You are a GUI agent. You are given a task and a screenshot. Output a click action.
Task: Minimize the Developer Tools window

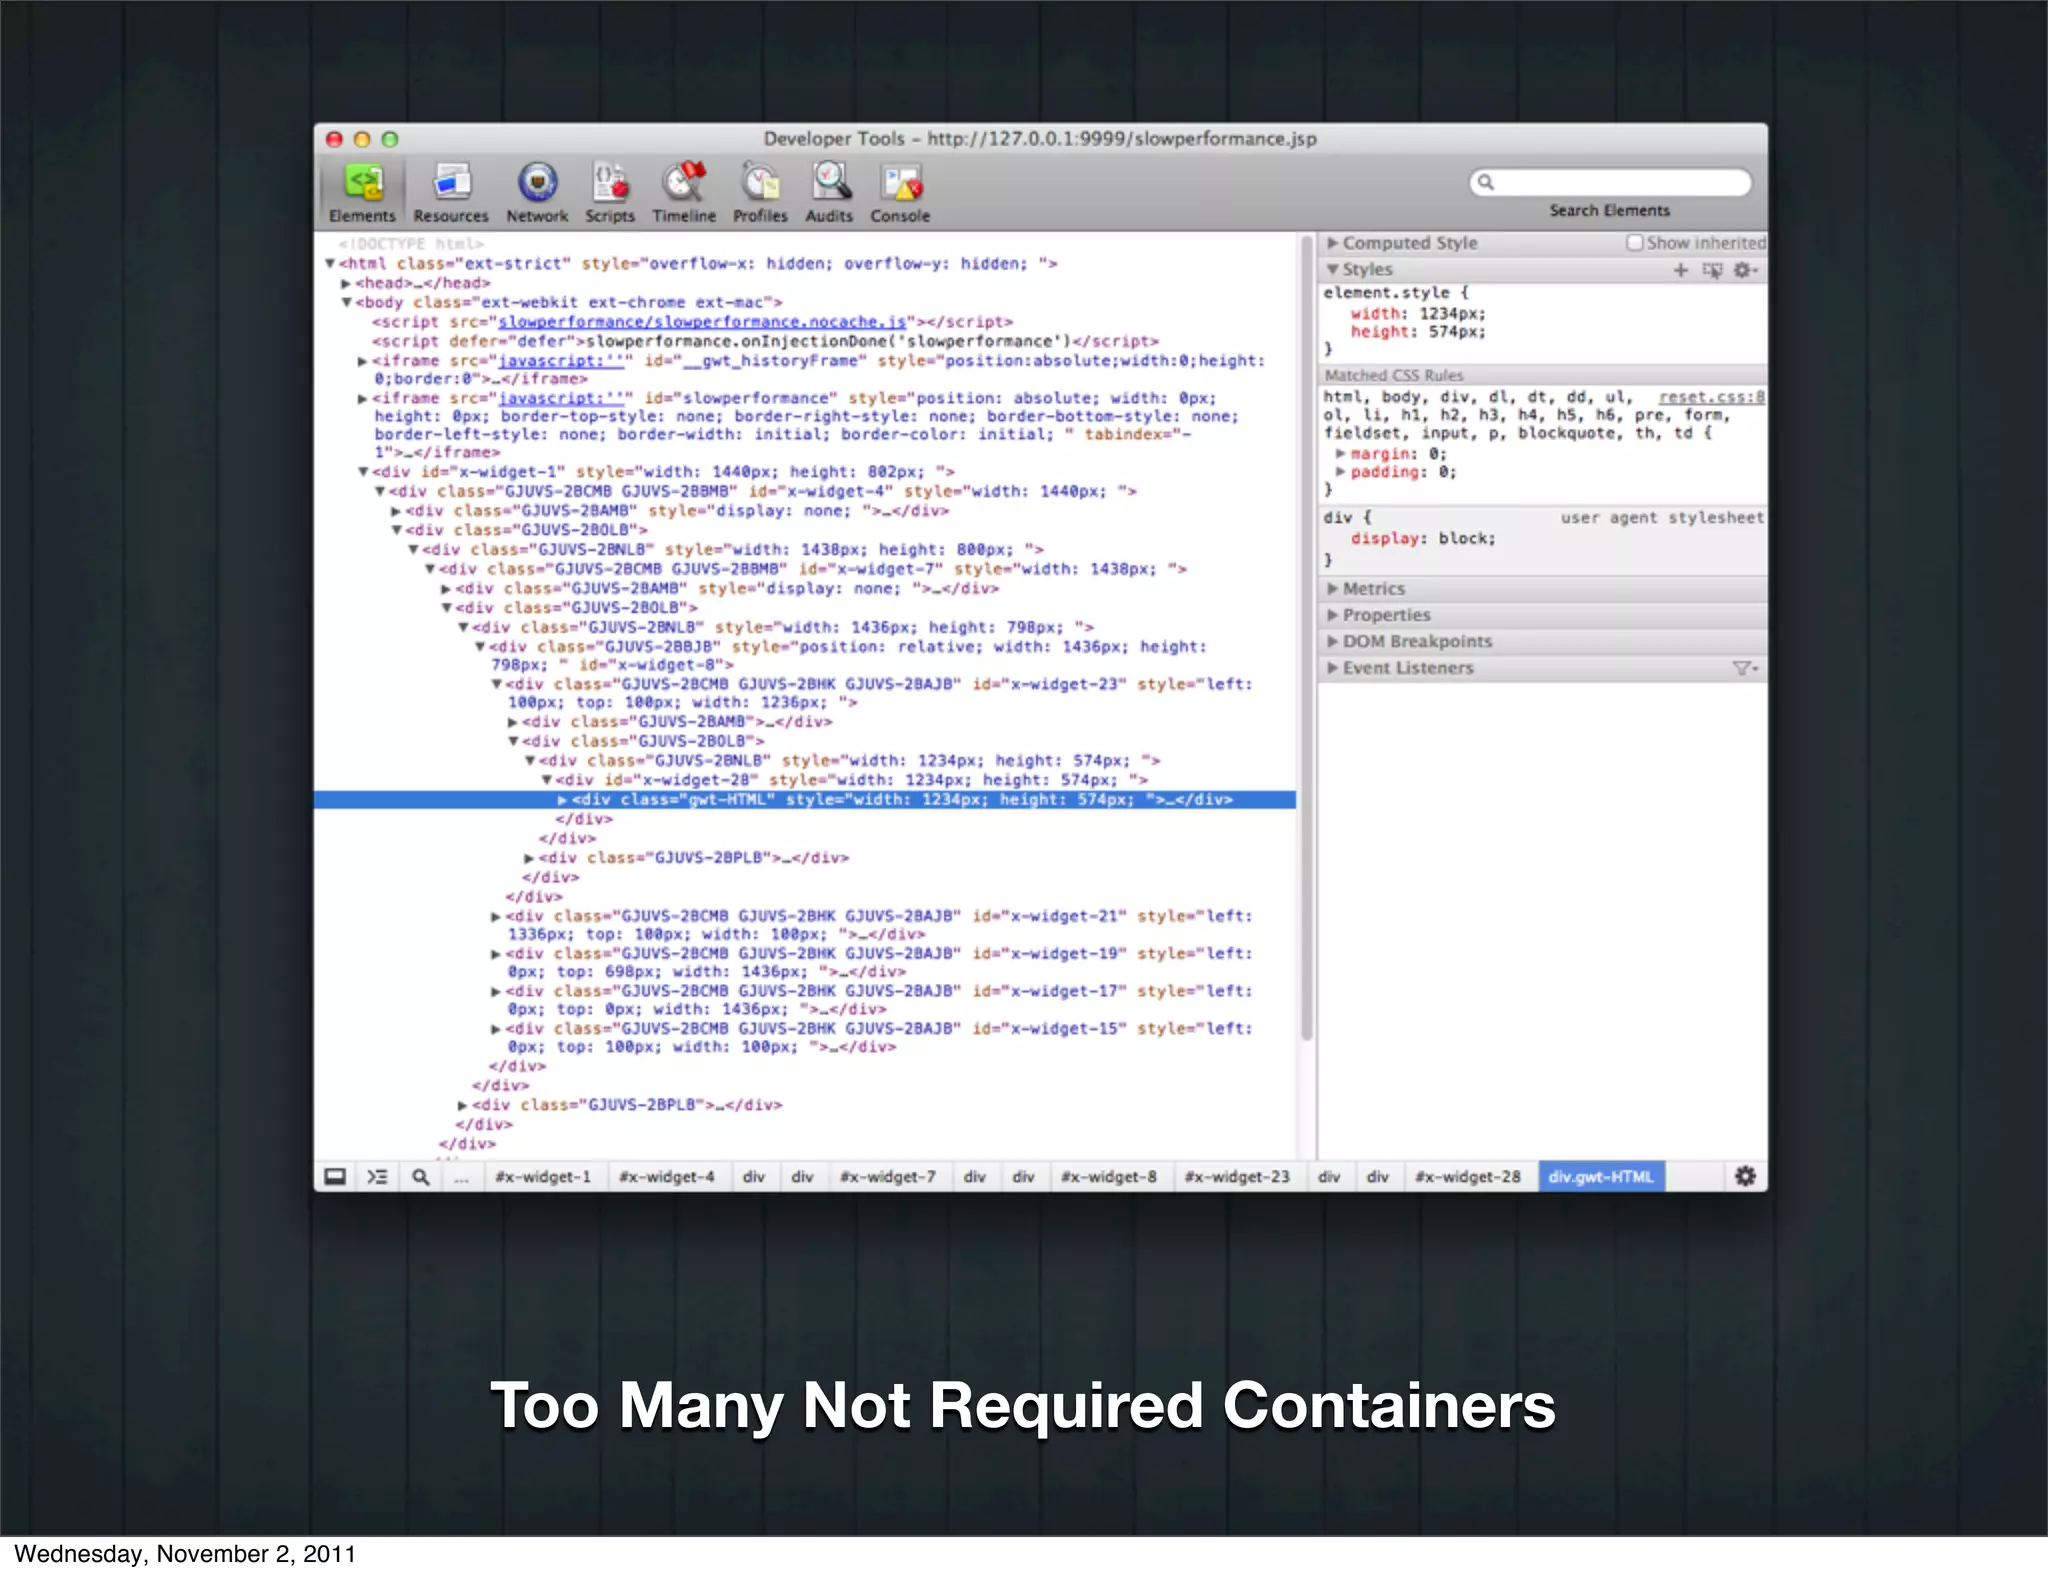point(362,139)
